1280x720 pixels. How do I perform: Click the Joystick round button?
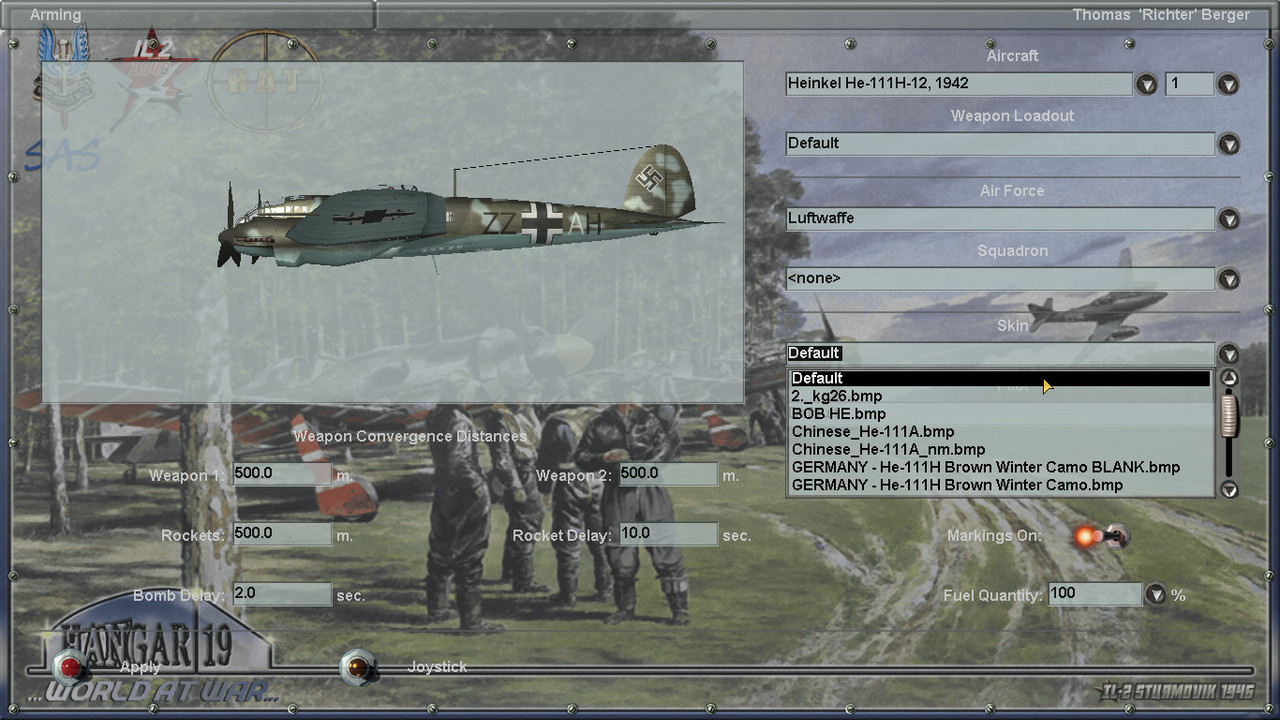358,667
